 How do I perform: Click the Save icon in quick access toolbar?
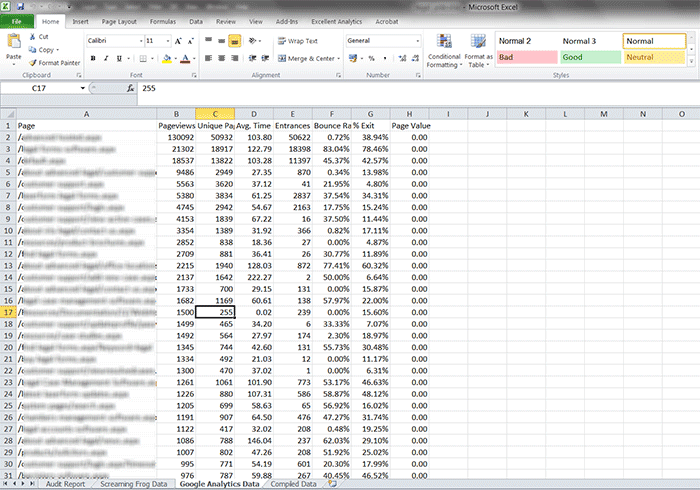[x=24, y=6]
